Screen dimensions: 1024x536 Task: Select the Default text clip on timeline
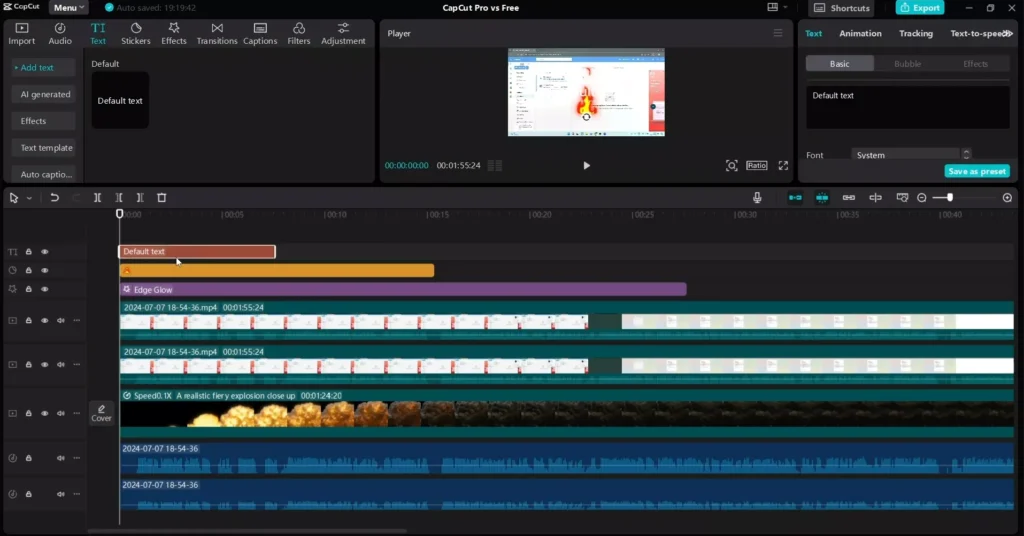[x=197, y=251]
